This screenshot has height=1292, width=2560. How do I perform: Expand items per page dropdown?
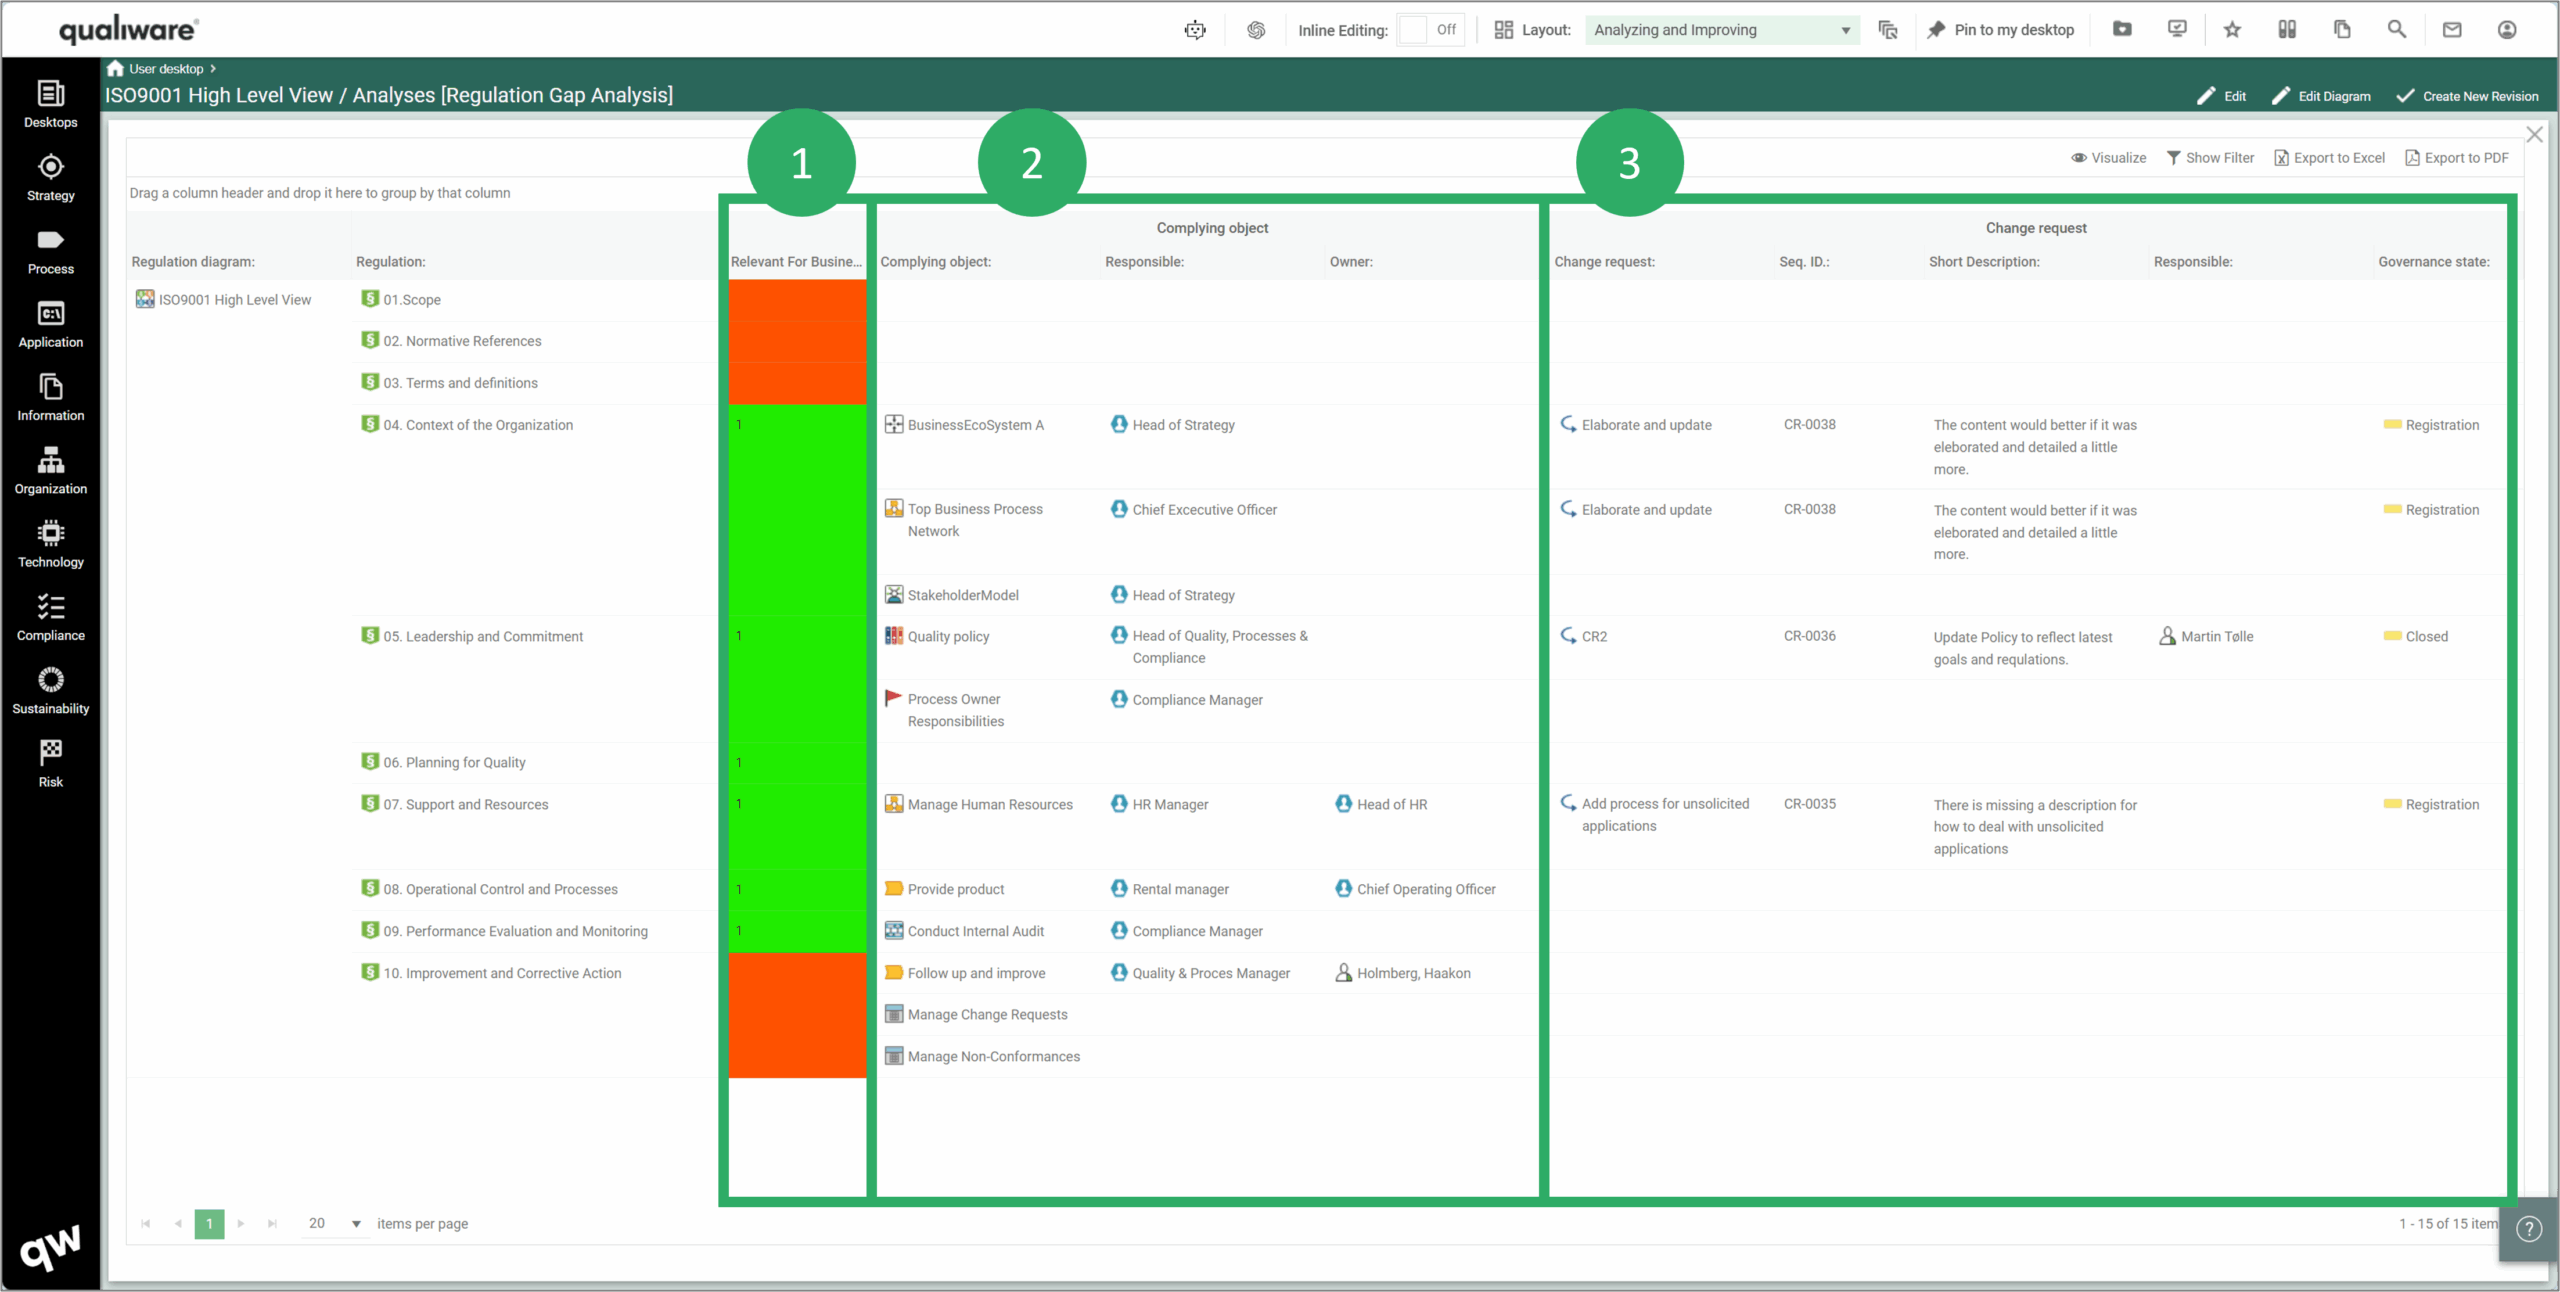pos(356,1224)
